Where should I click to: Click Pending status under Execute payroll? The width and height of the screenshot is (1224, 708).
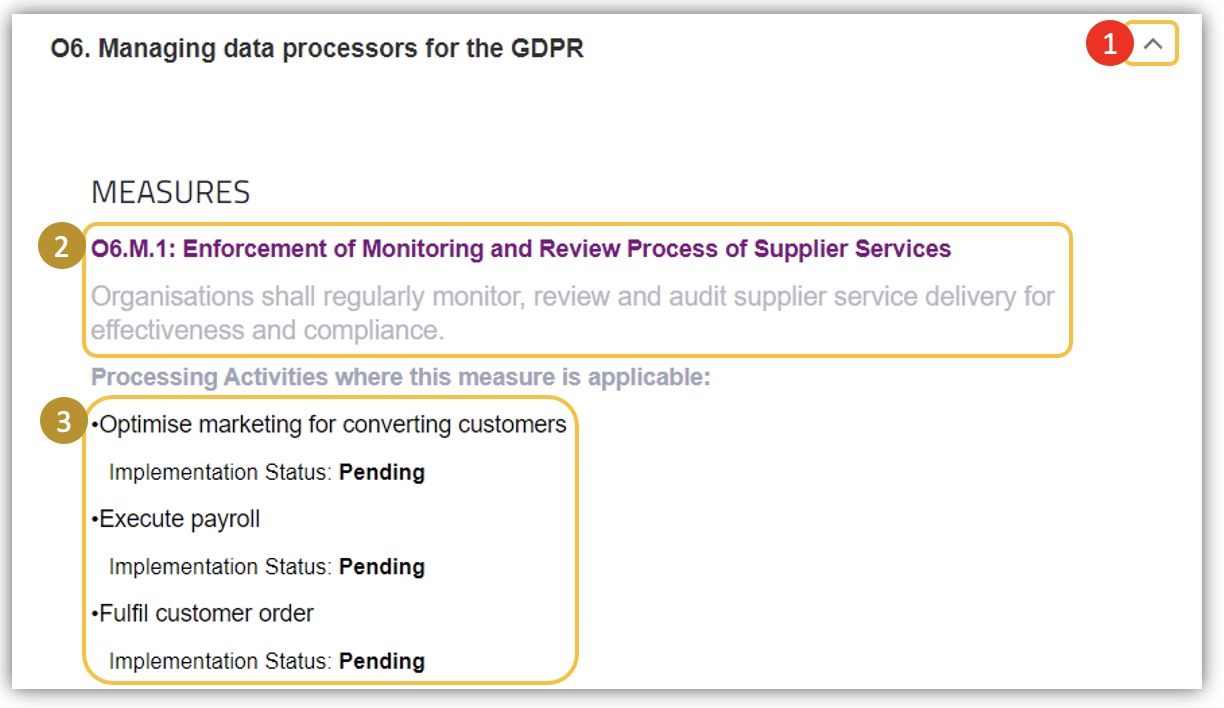(382, 567)
